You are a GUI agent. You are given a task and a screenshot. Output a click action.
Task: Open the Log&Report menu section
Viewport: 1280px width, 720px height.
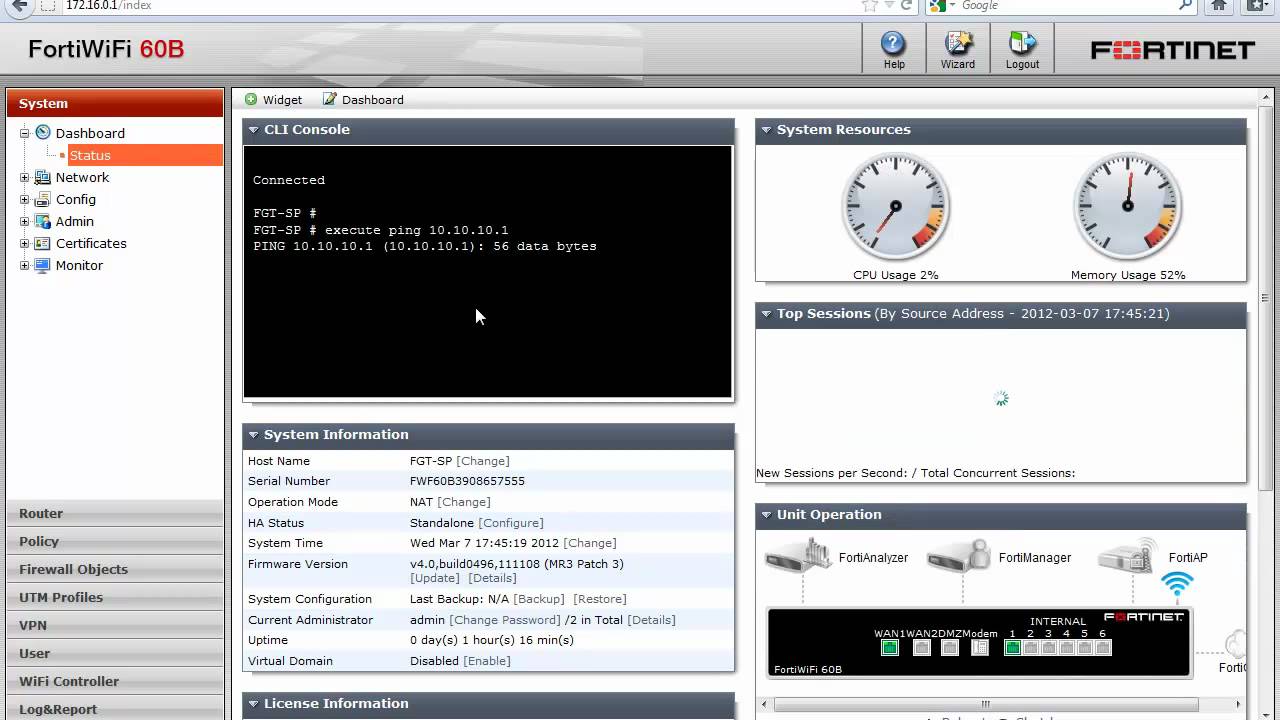115,709
